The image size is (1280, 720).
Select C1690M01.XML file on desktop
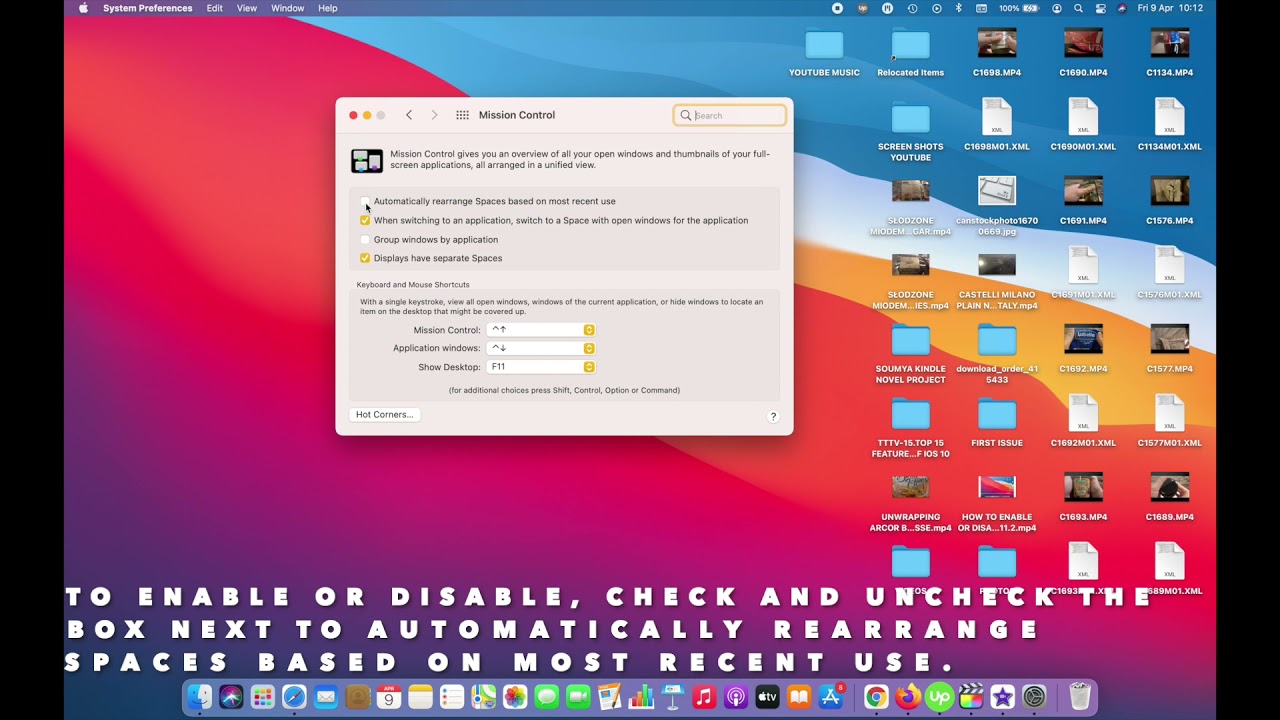[x=1083, y=125]
